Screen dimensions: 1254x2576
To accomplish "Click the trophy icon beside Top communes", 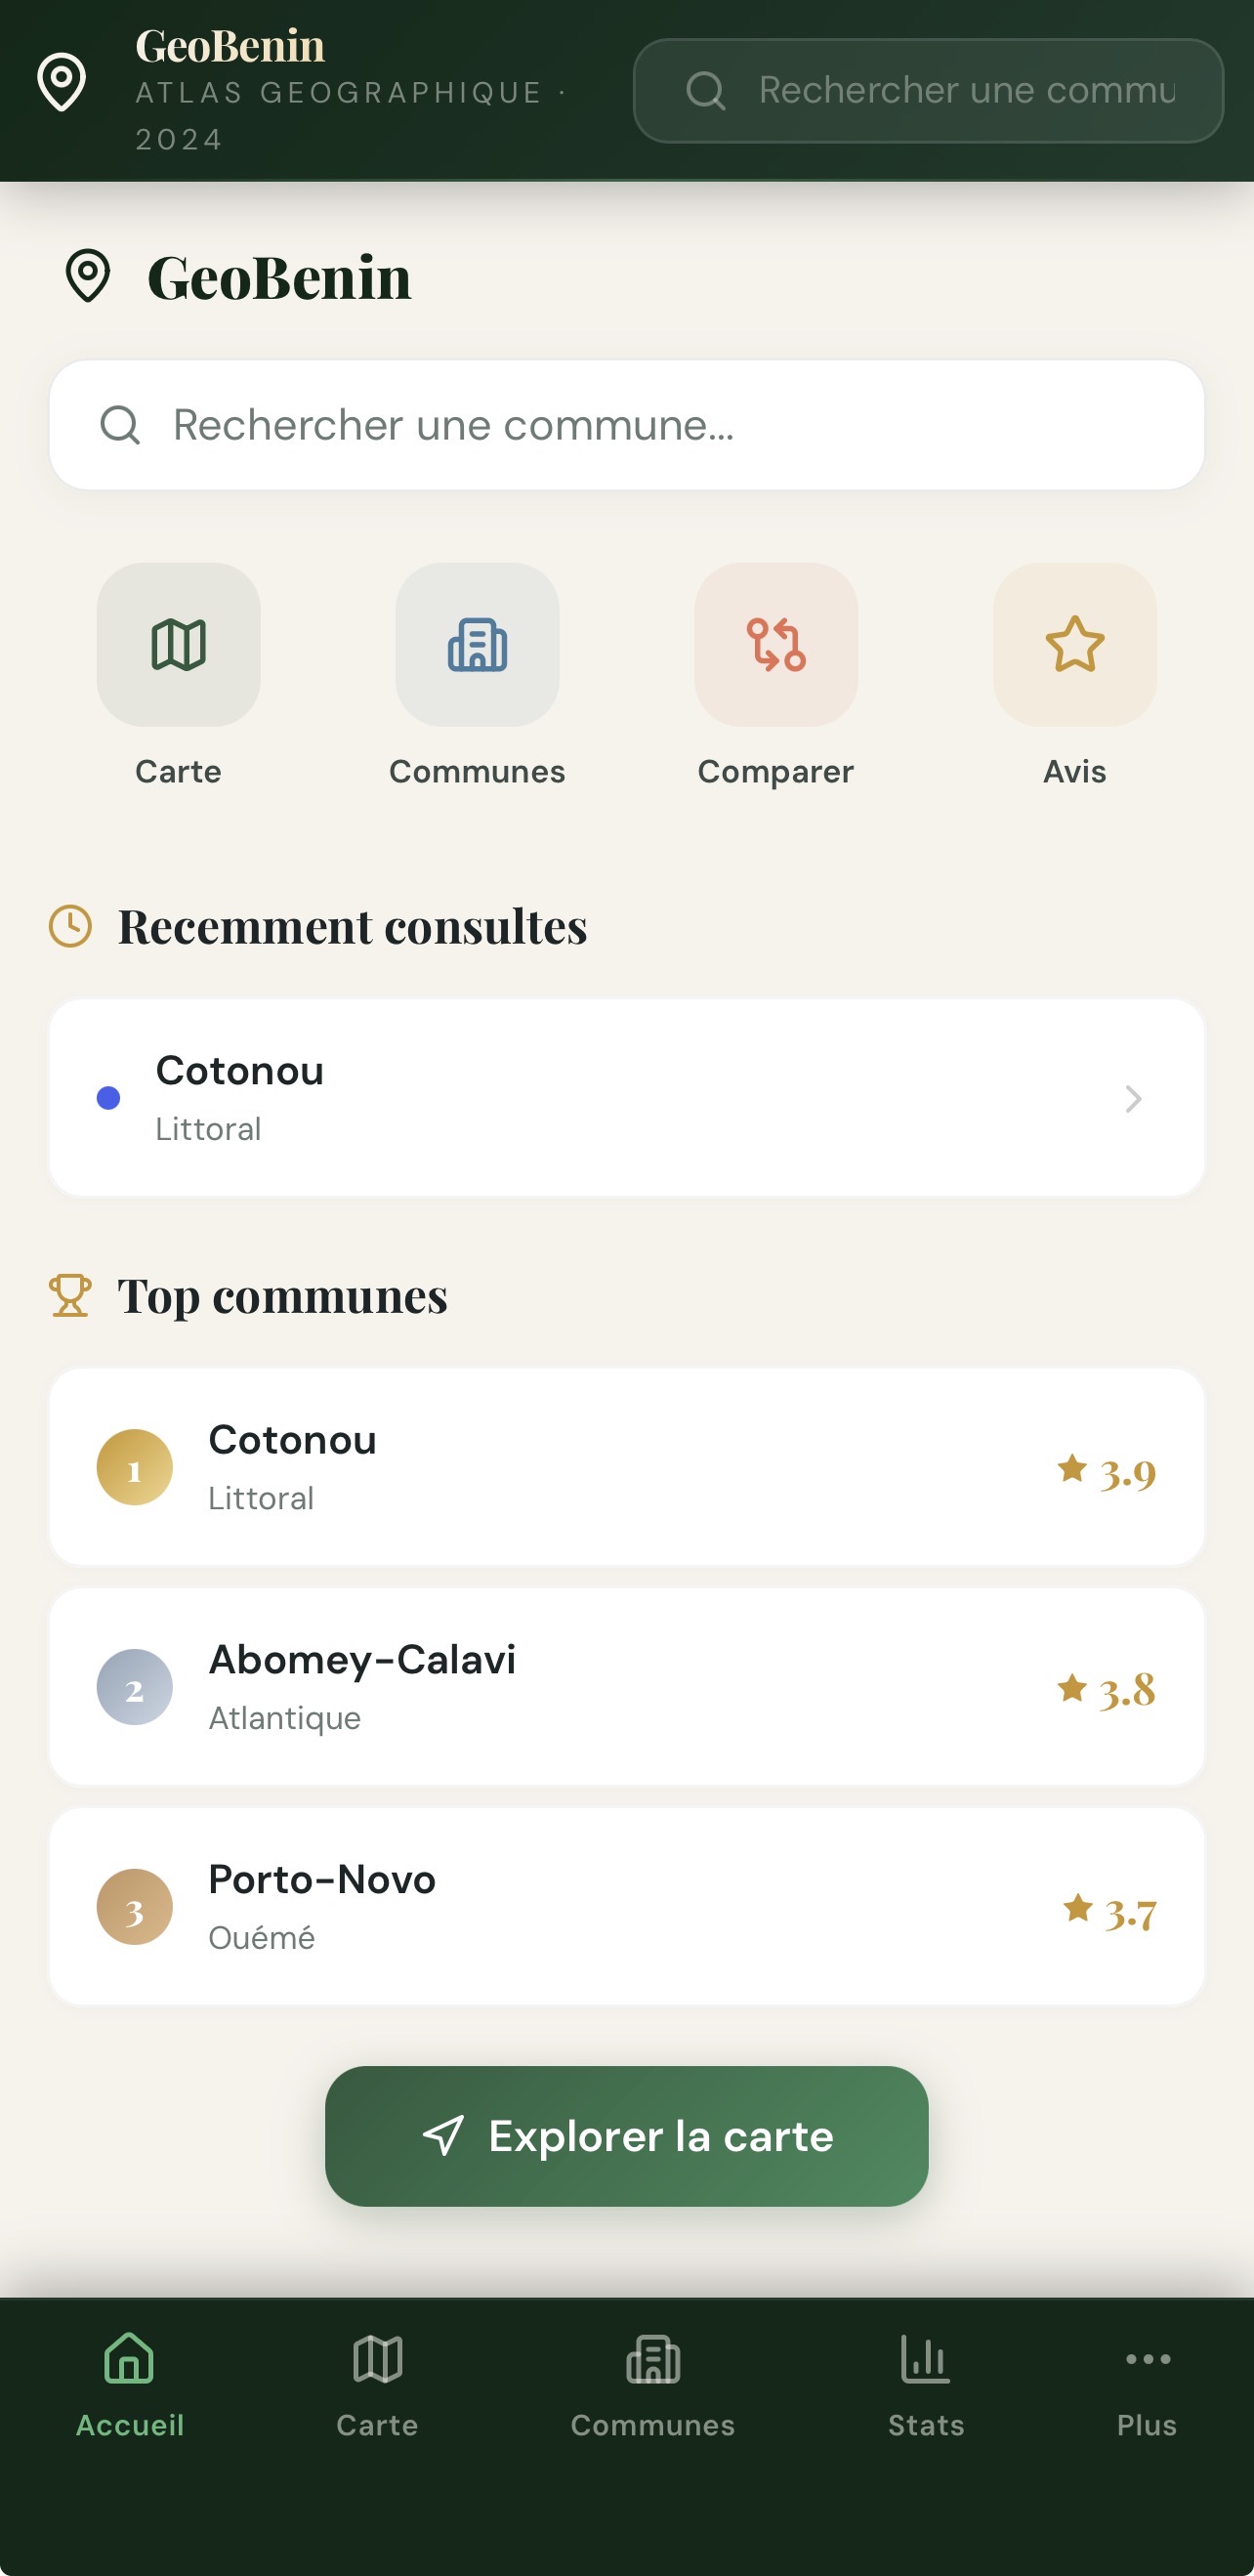I will pos(70,1296).
